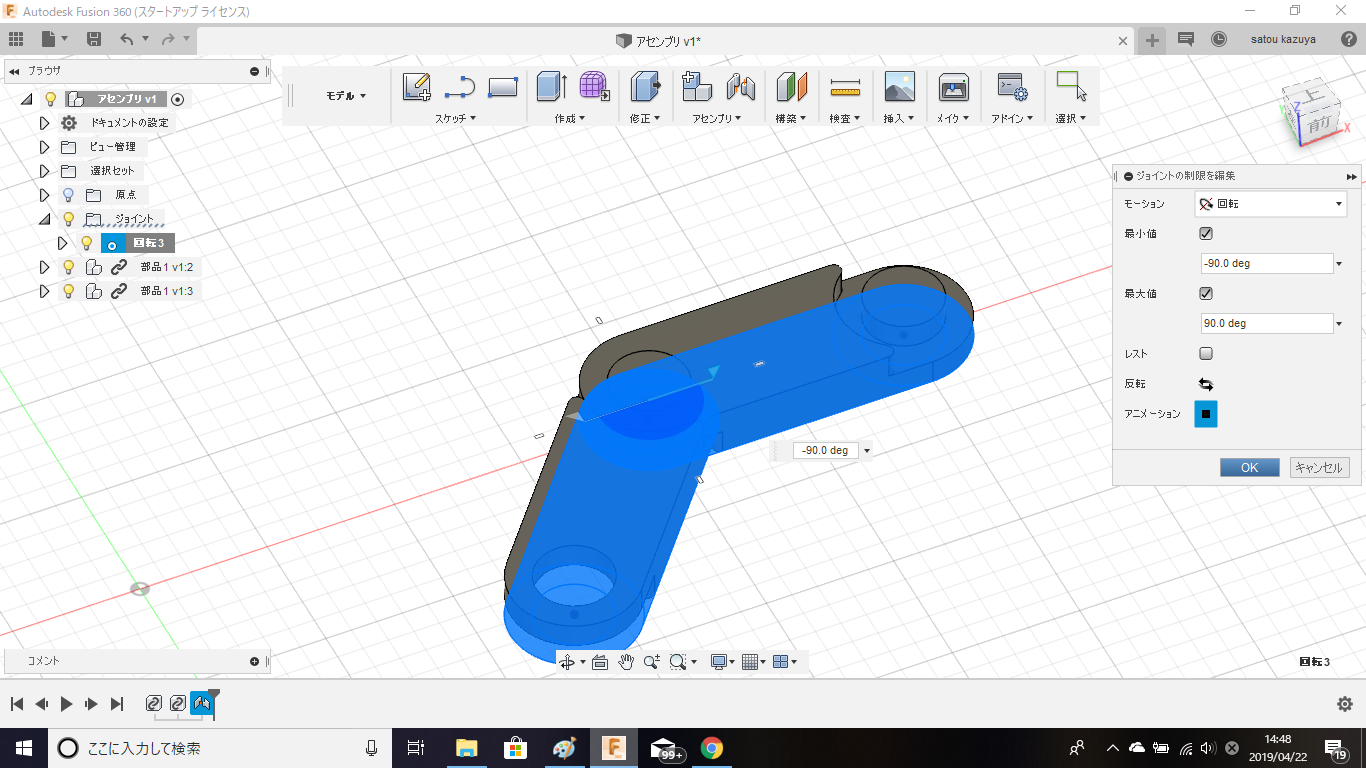Viewport: 1366px width, 768px height.
Task: Select the Scripts and Add-Ins icon
Action: coord(1012,87)
